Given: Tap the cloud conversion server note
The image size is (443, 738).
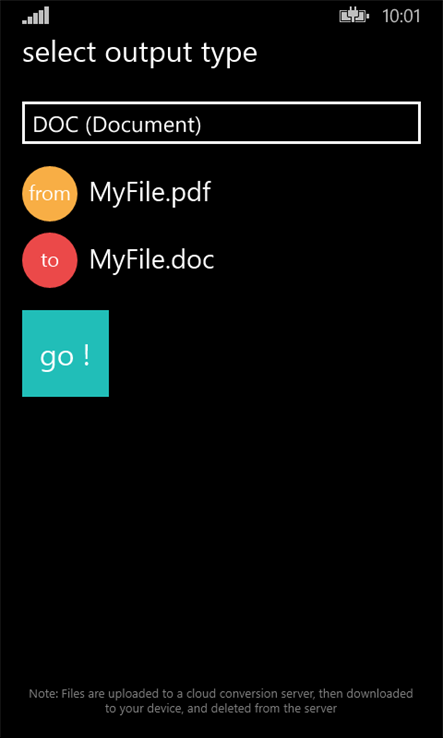Looking at the screenshot, I should tap(221, 701).
